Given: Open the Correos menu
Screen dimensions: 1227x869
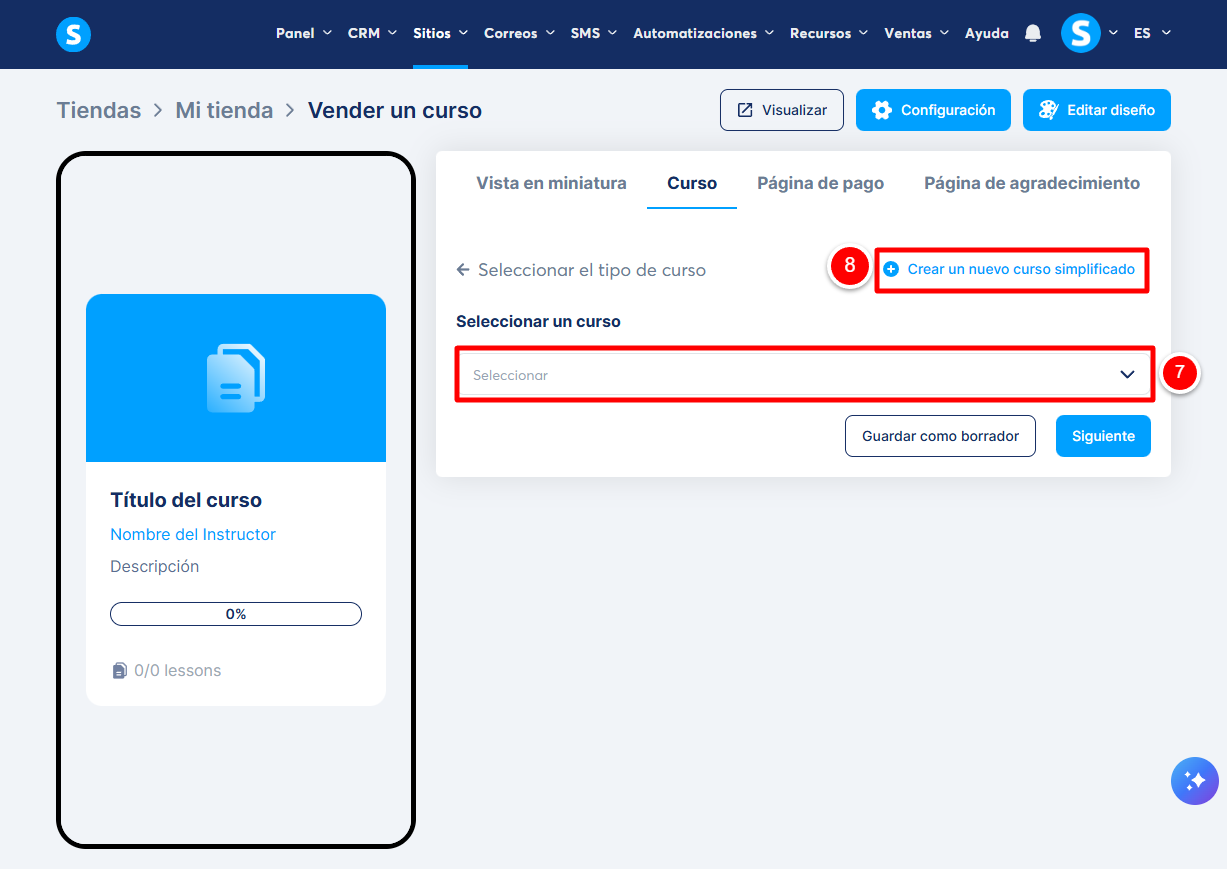Looking at the screenshot, I should pyautogui.click(x=519, y=33).
